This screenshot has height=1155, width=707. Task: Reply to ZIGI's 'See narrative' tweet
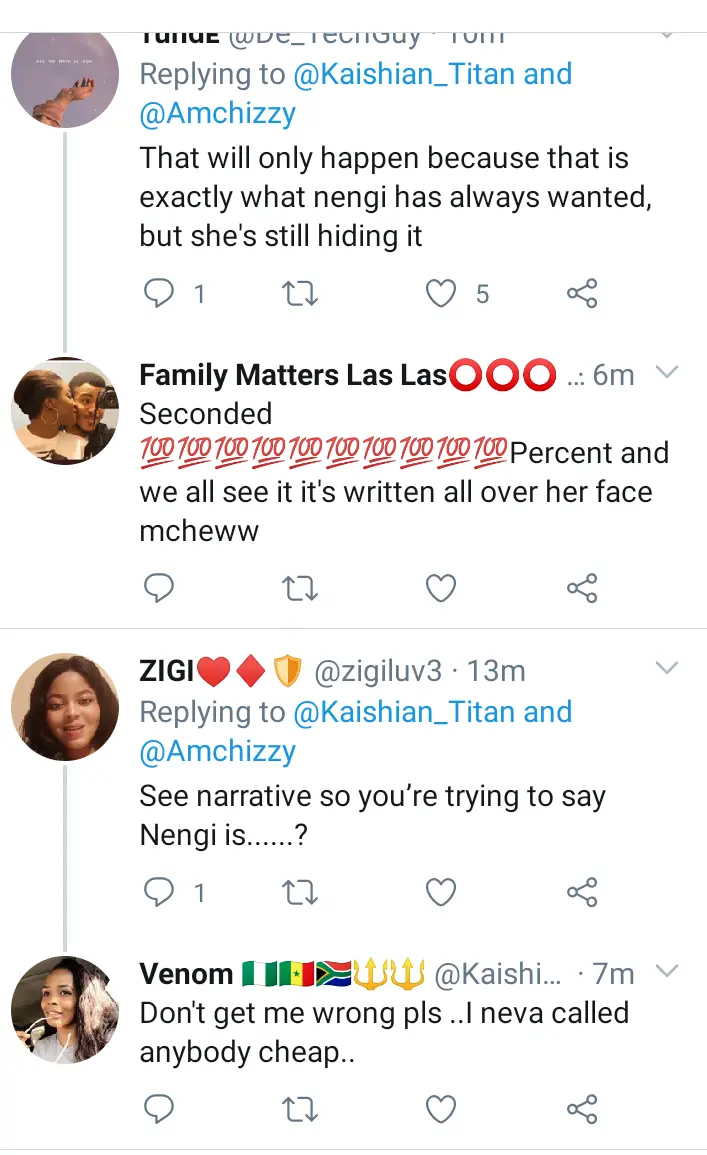pos(159,891)
